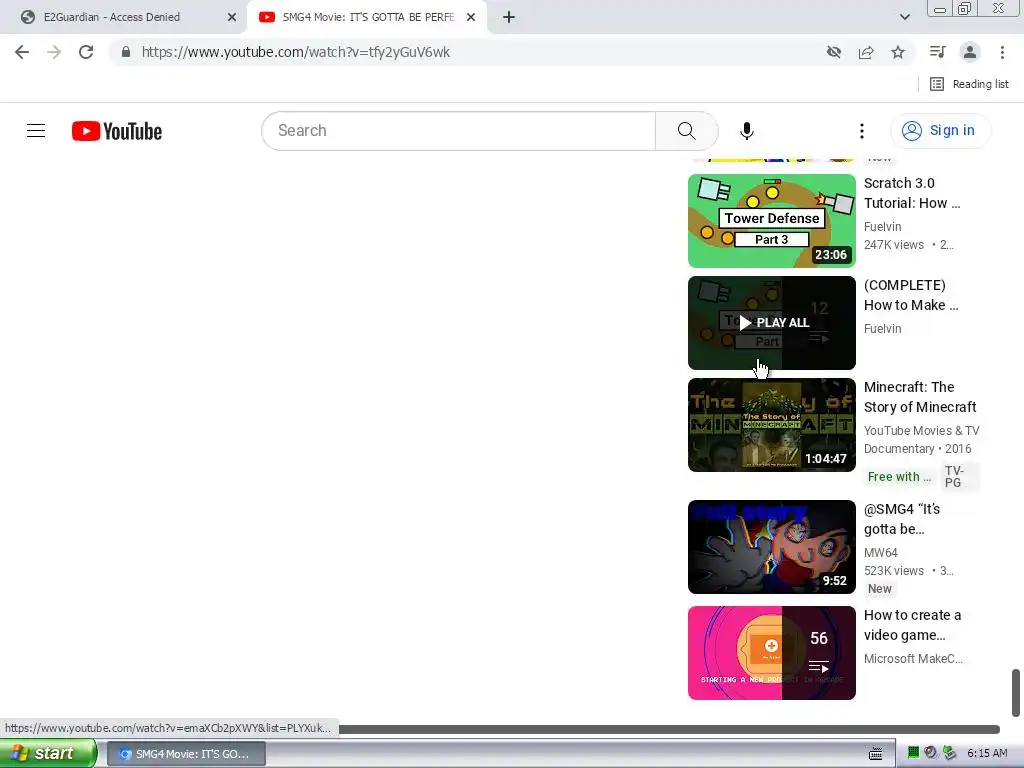This screenshot has height=768, width=1024.
Task: Open Story of Minecraft thumbnail
Action: 771,424
